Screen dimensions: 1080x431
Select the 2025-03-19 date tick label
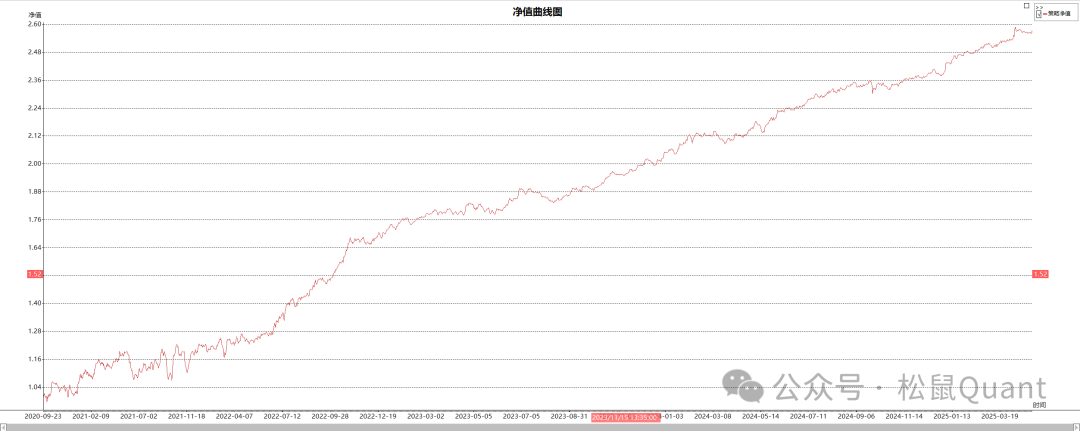pyautogui.click(x=1000, y=416)
